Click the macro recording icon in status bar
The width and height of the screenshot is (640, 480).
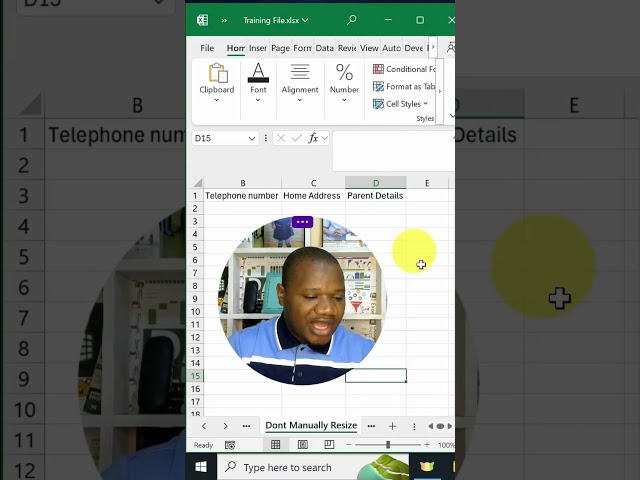[230, 445]
